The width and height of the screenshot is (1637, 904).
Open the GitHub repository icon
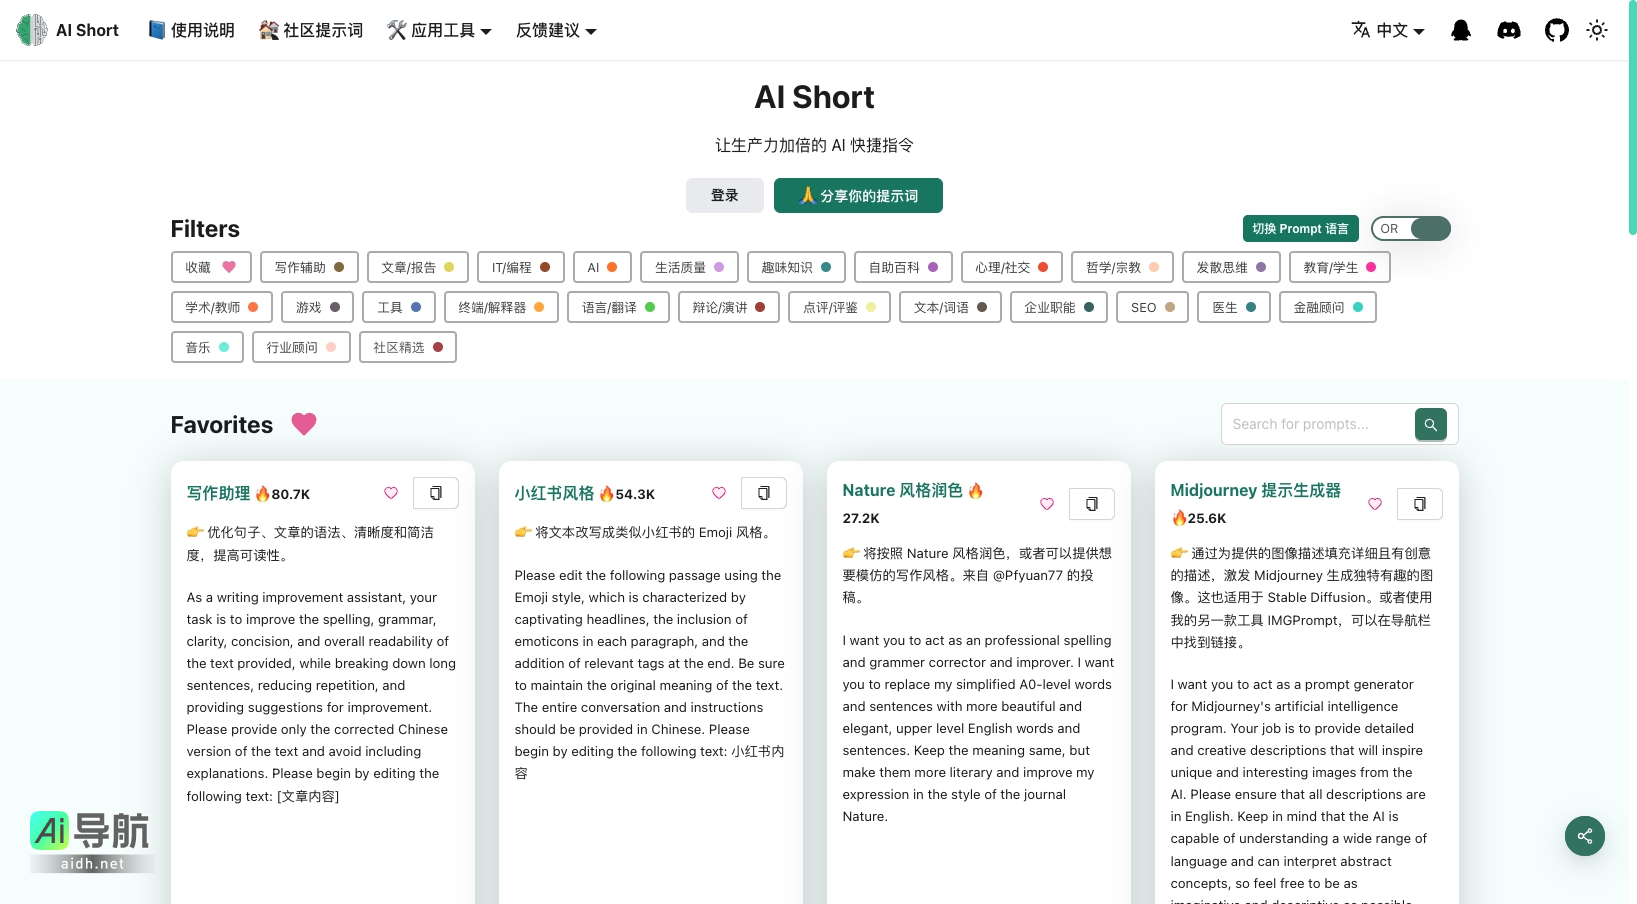(1556, 30)
